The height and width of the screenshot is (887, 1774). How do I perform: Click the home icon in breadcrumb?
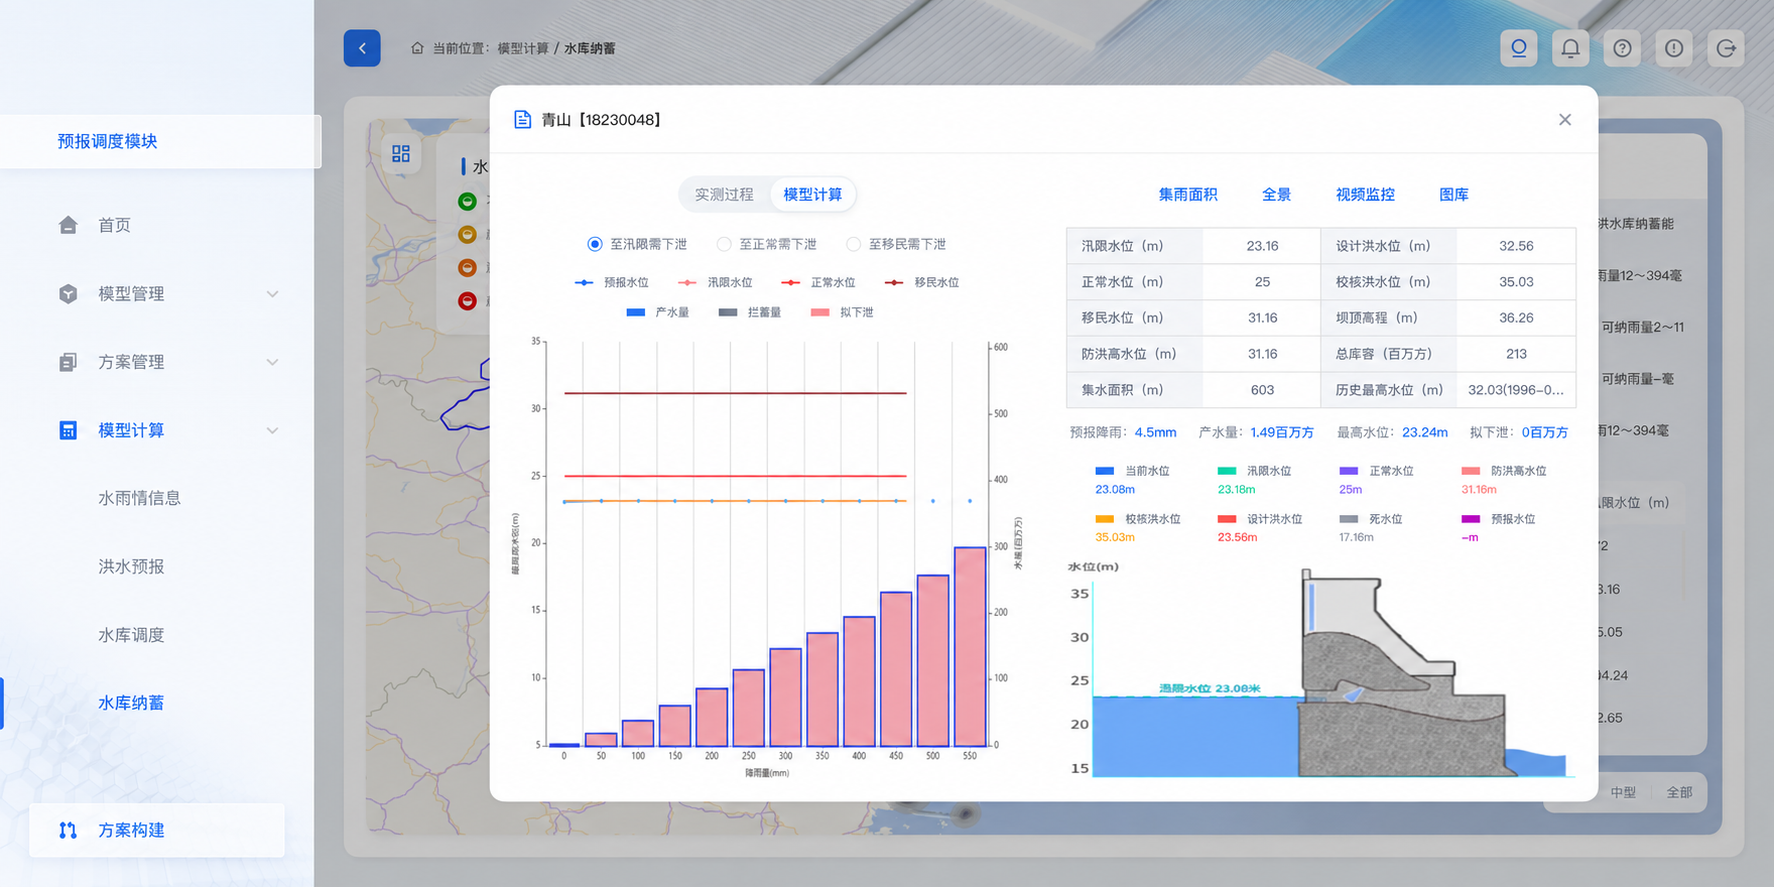[x=417, y=48]
